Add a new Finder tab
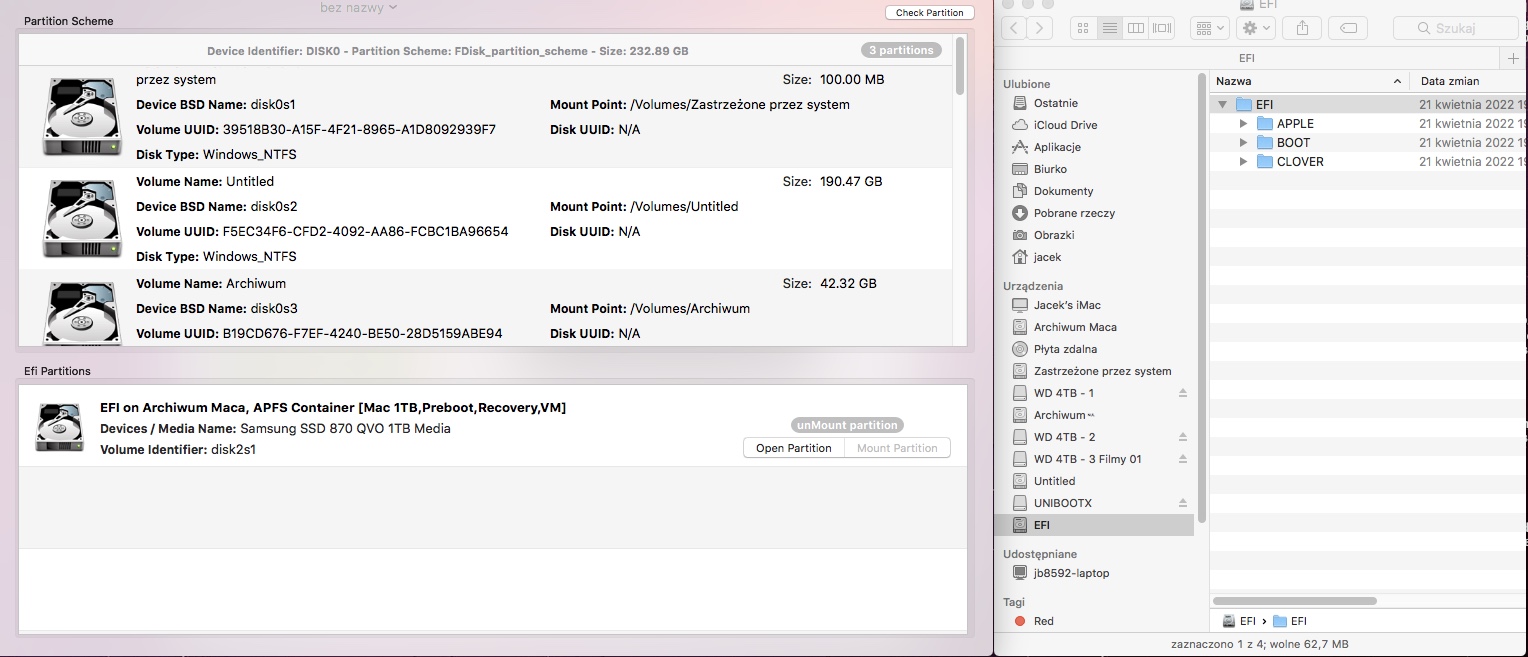Image resolution: width=1528 pixels, height=657 pixels. point(1515,58)
